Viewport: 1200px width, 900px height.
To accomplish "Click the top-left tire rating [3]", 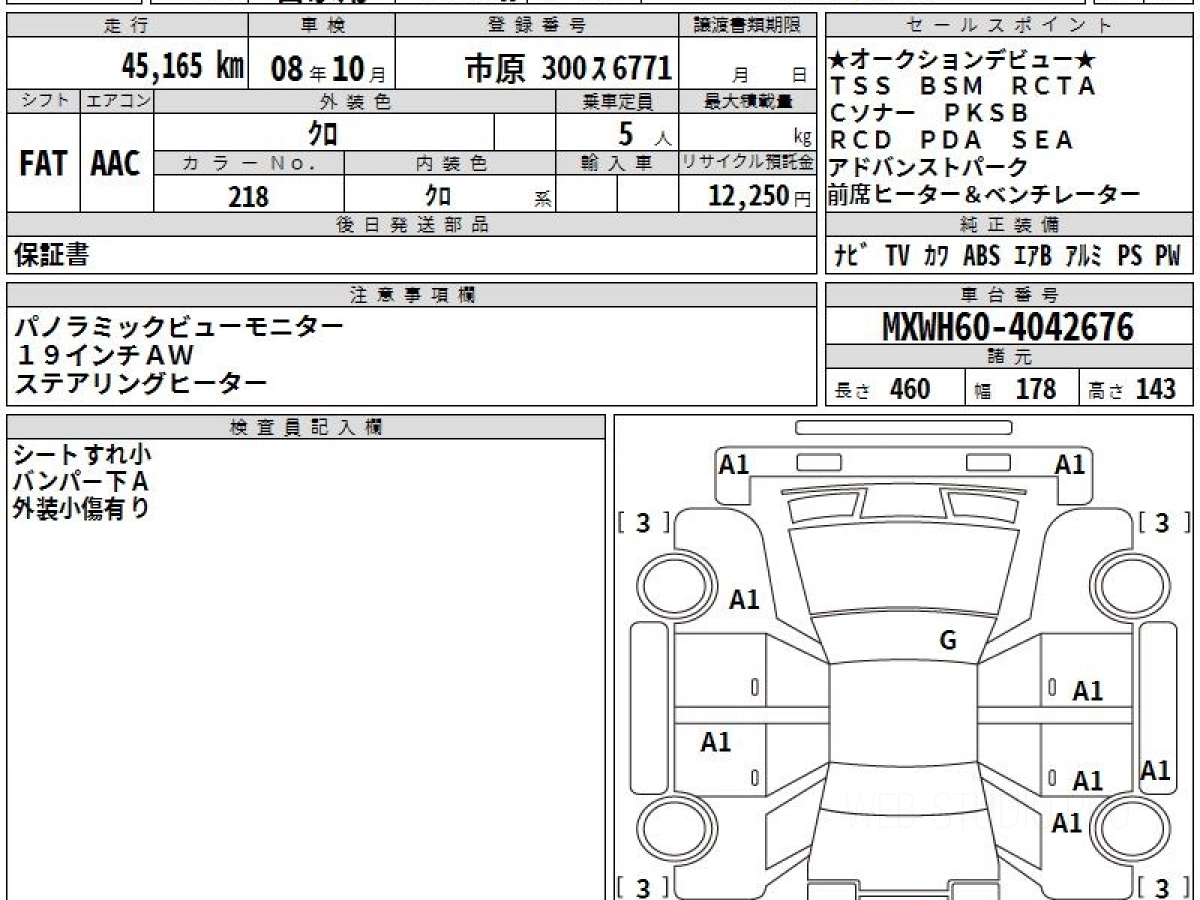I will (644, 523).
